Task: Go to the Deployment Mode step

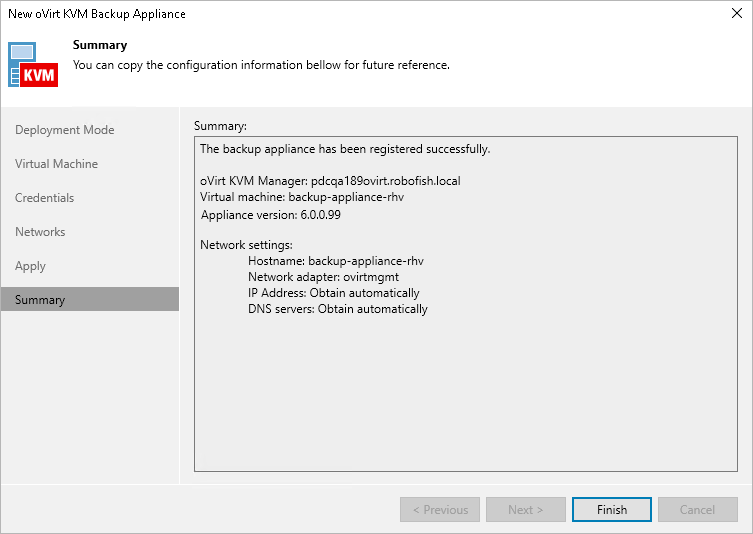Action: (x=65, y=130)
